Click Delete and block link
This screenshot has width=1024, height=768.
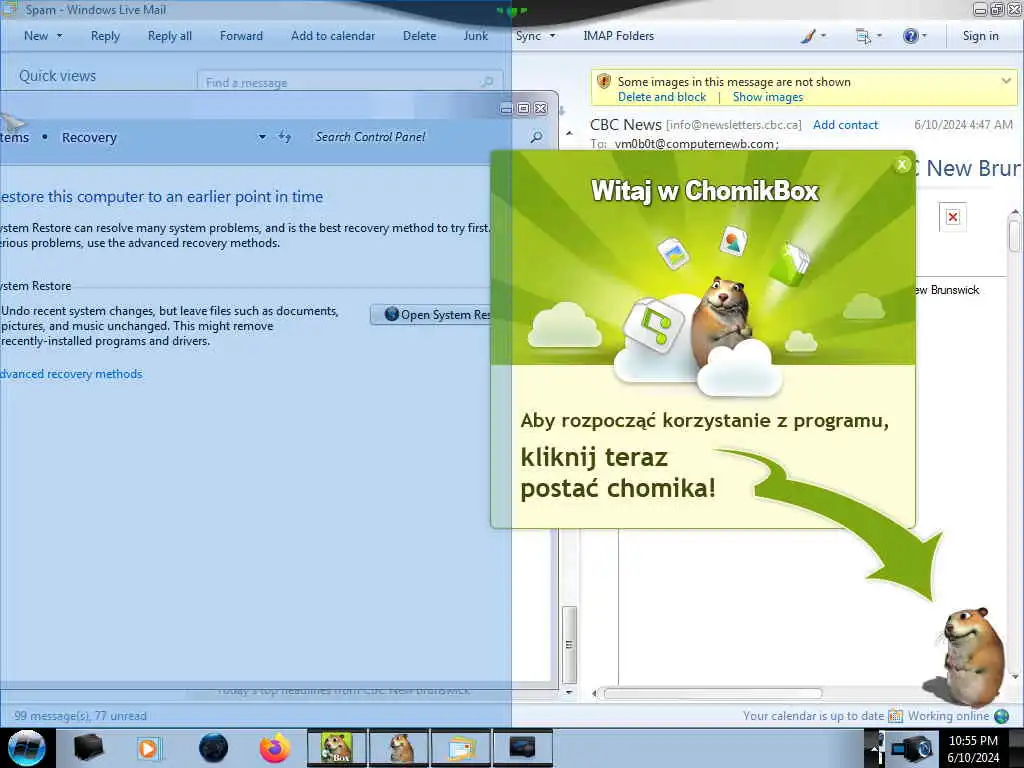coord(662,97)
